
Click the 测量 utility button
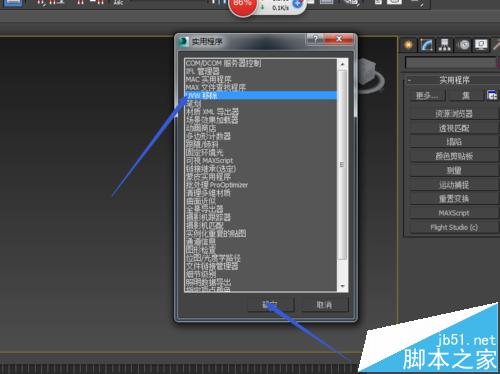[454, 170]
